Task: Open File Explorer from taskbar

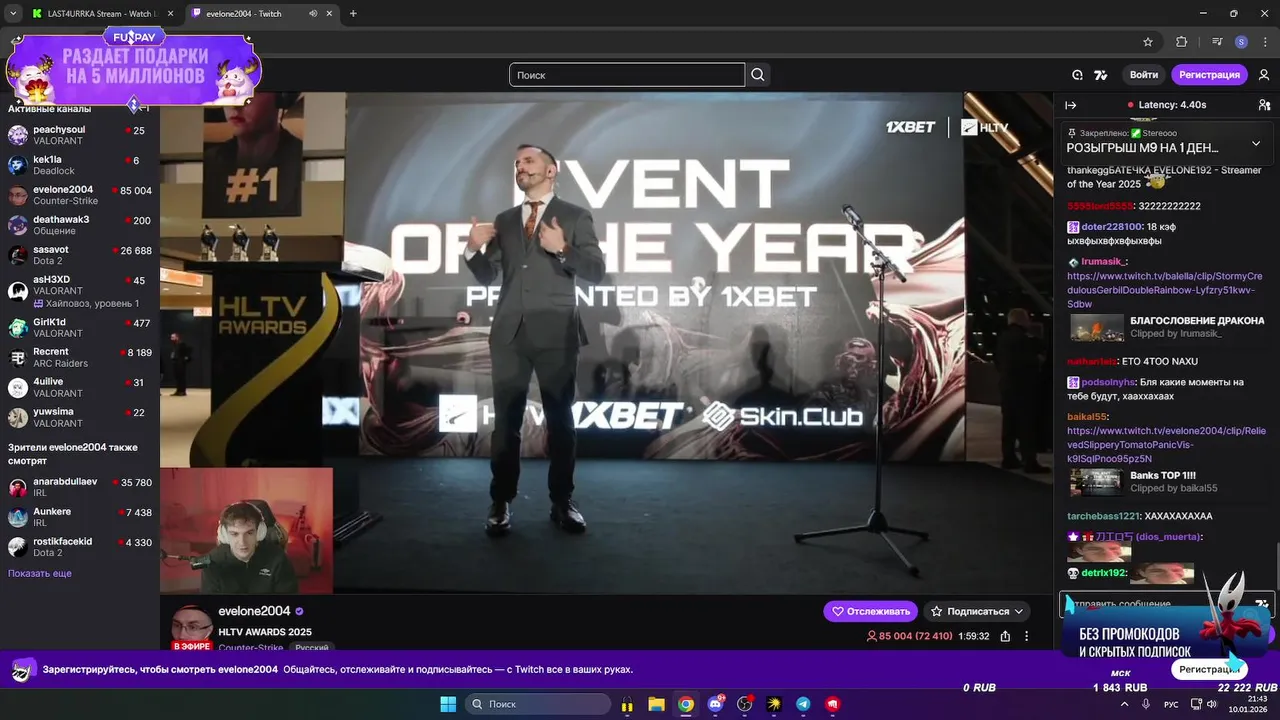Action: [656, 704]
